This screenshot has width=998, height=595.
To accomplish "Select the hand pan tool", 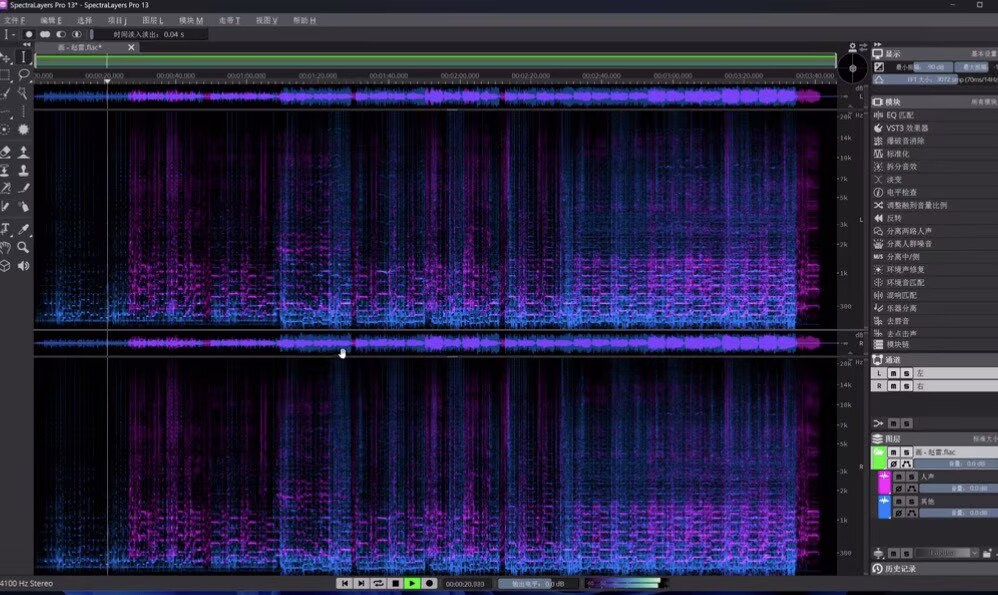I will pyautogui.click(x=5, y=248).
